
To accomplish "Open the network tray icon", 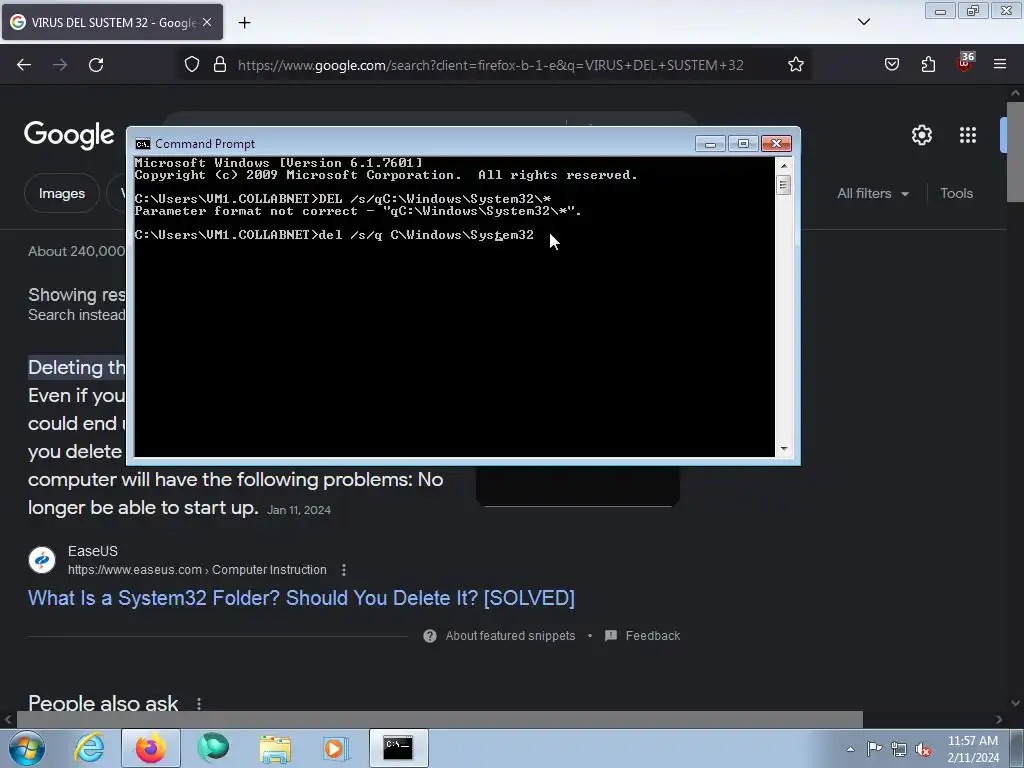I will point(899,749).
